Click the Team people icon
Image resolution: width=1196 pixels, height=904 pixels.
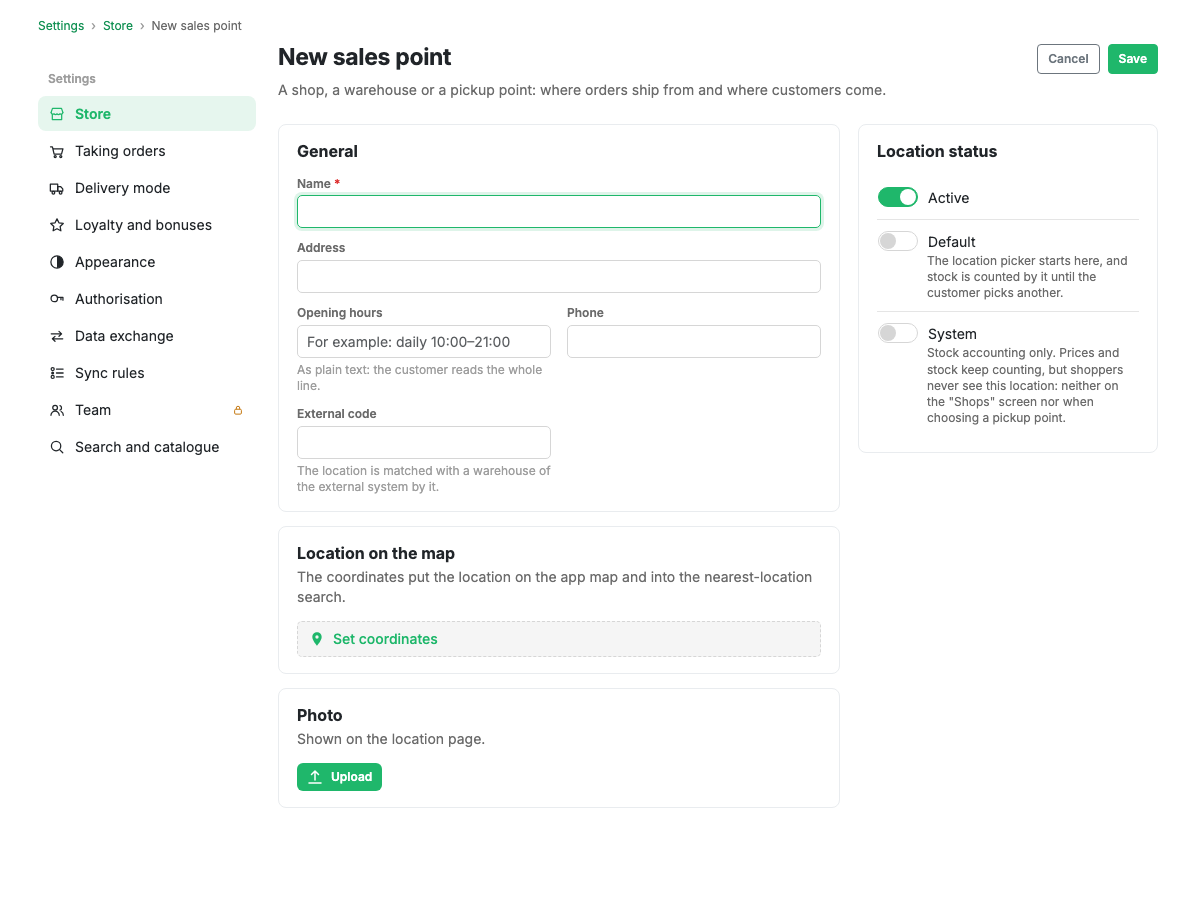tap(57, 410)
